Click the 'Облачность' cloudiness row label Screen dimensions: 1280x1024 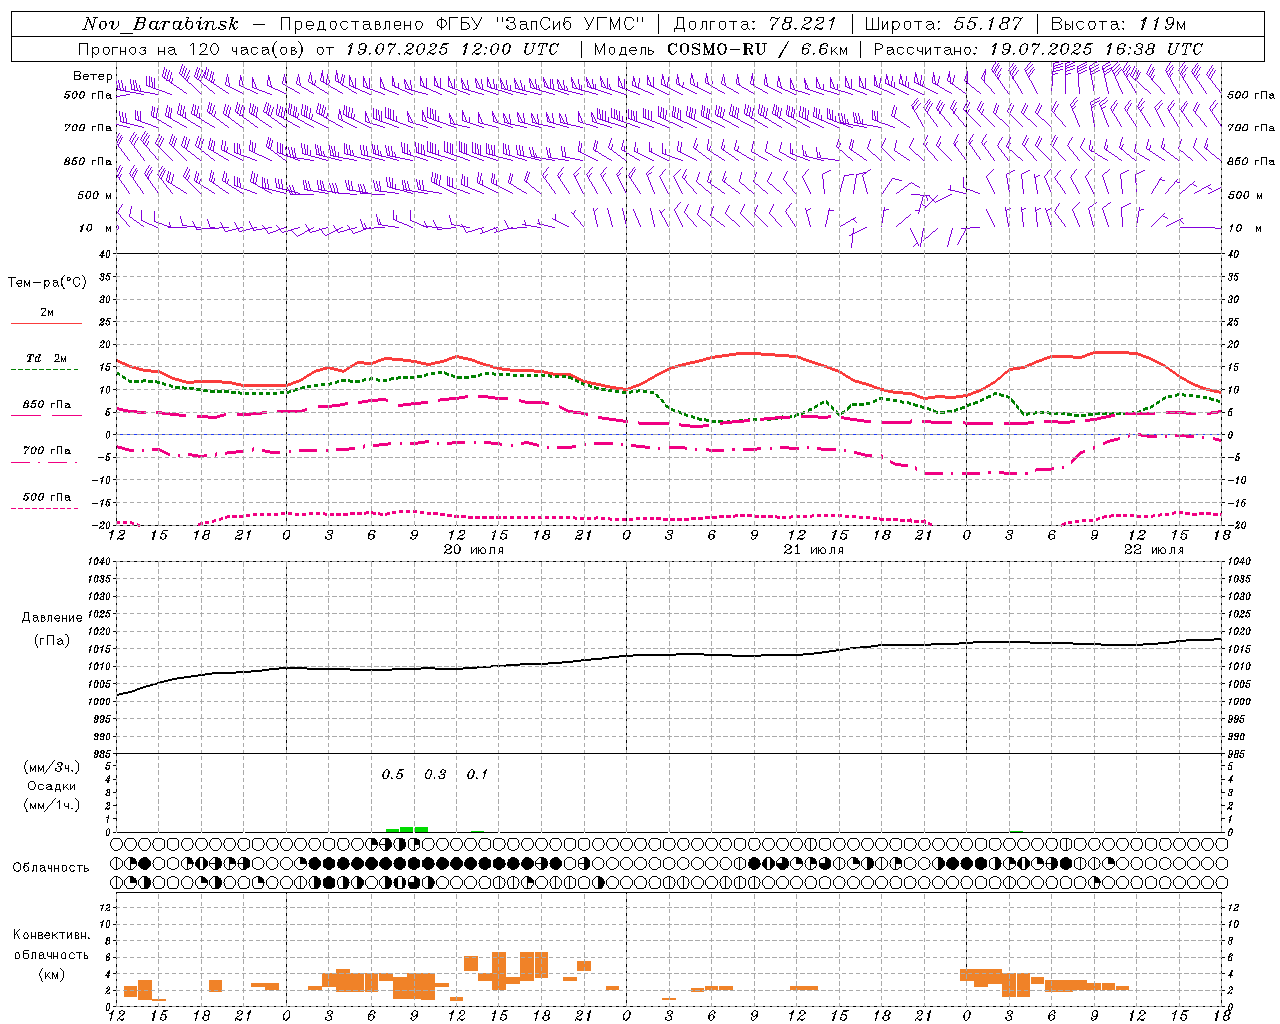pos(51,867)
